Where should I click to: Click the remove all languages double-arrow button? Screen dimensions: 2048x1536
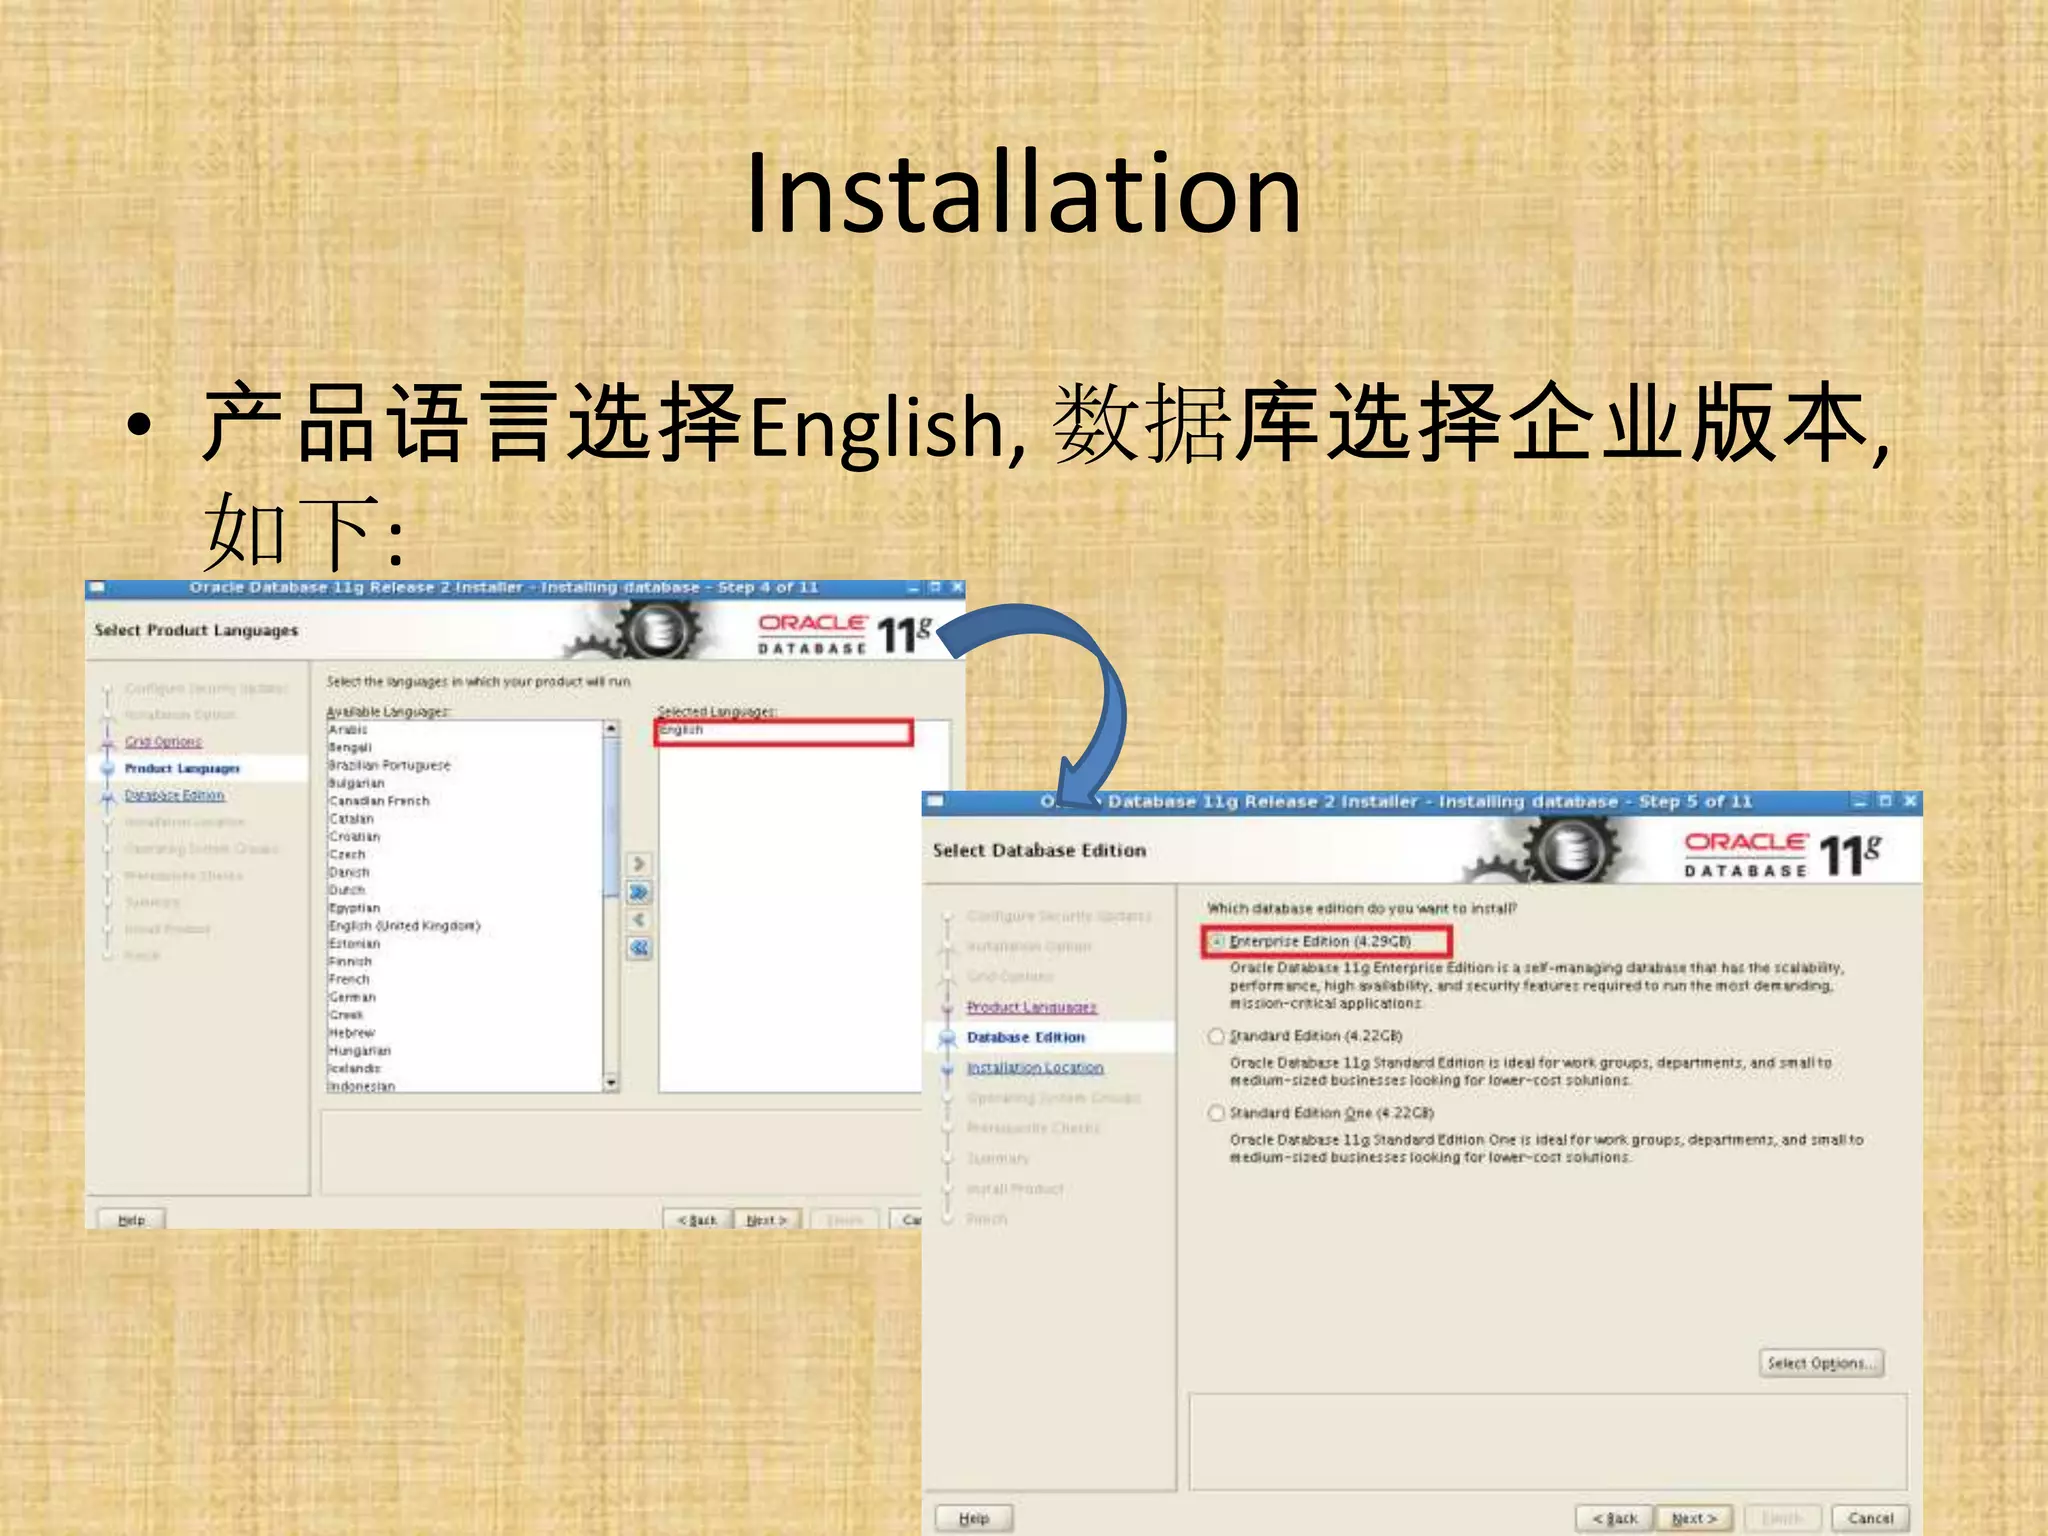pos(639,948)
